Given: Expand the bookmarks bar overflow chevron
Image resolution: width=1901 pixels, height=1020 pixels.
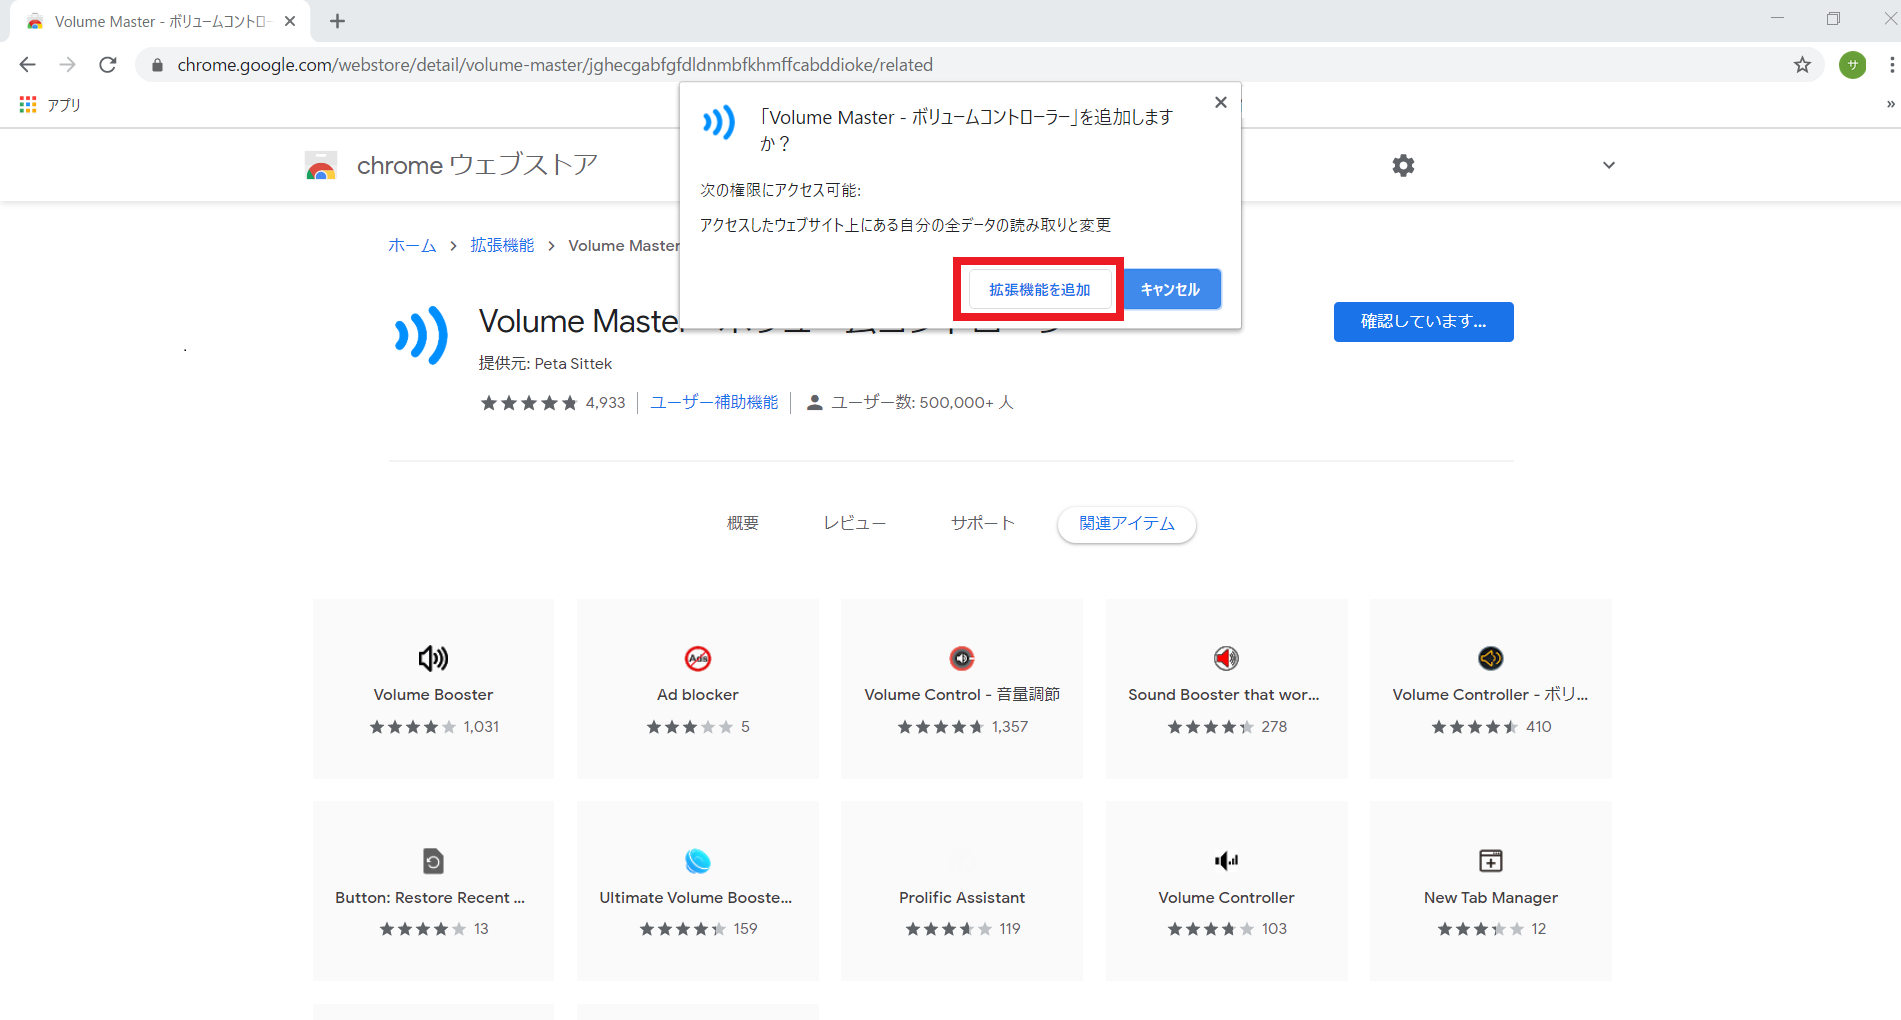Looking at the screenshot, I should [x=1889, y=103].
